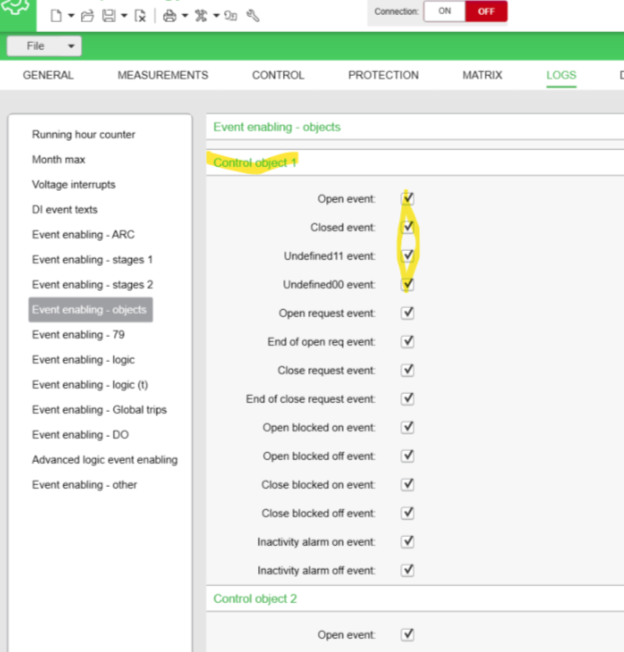Open Running hour counter in the sidebar

click(x=84, y=135)
